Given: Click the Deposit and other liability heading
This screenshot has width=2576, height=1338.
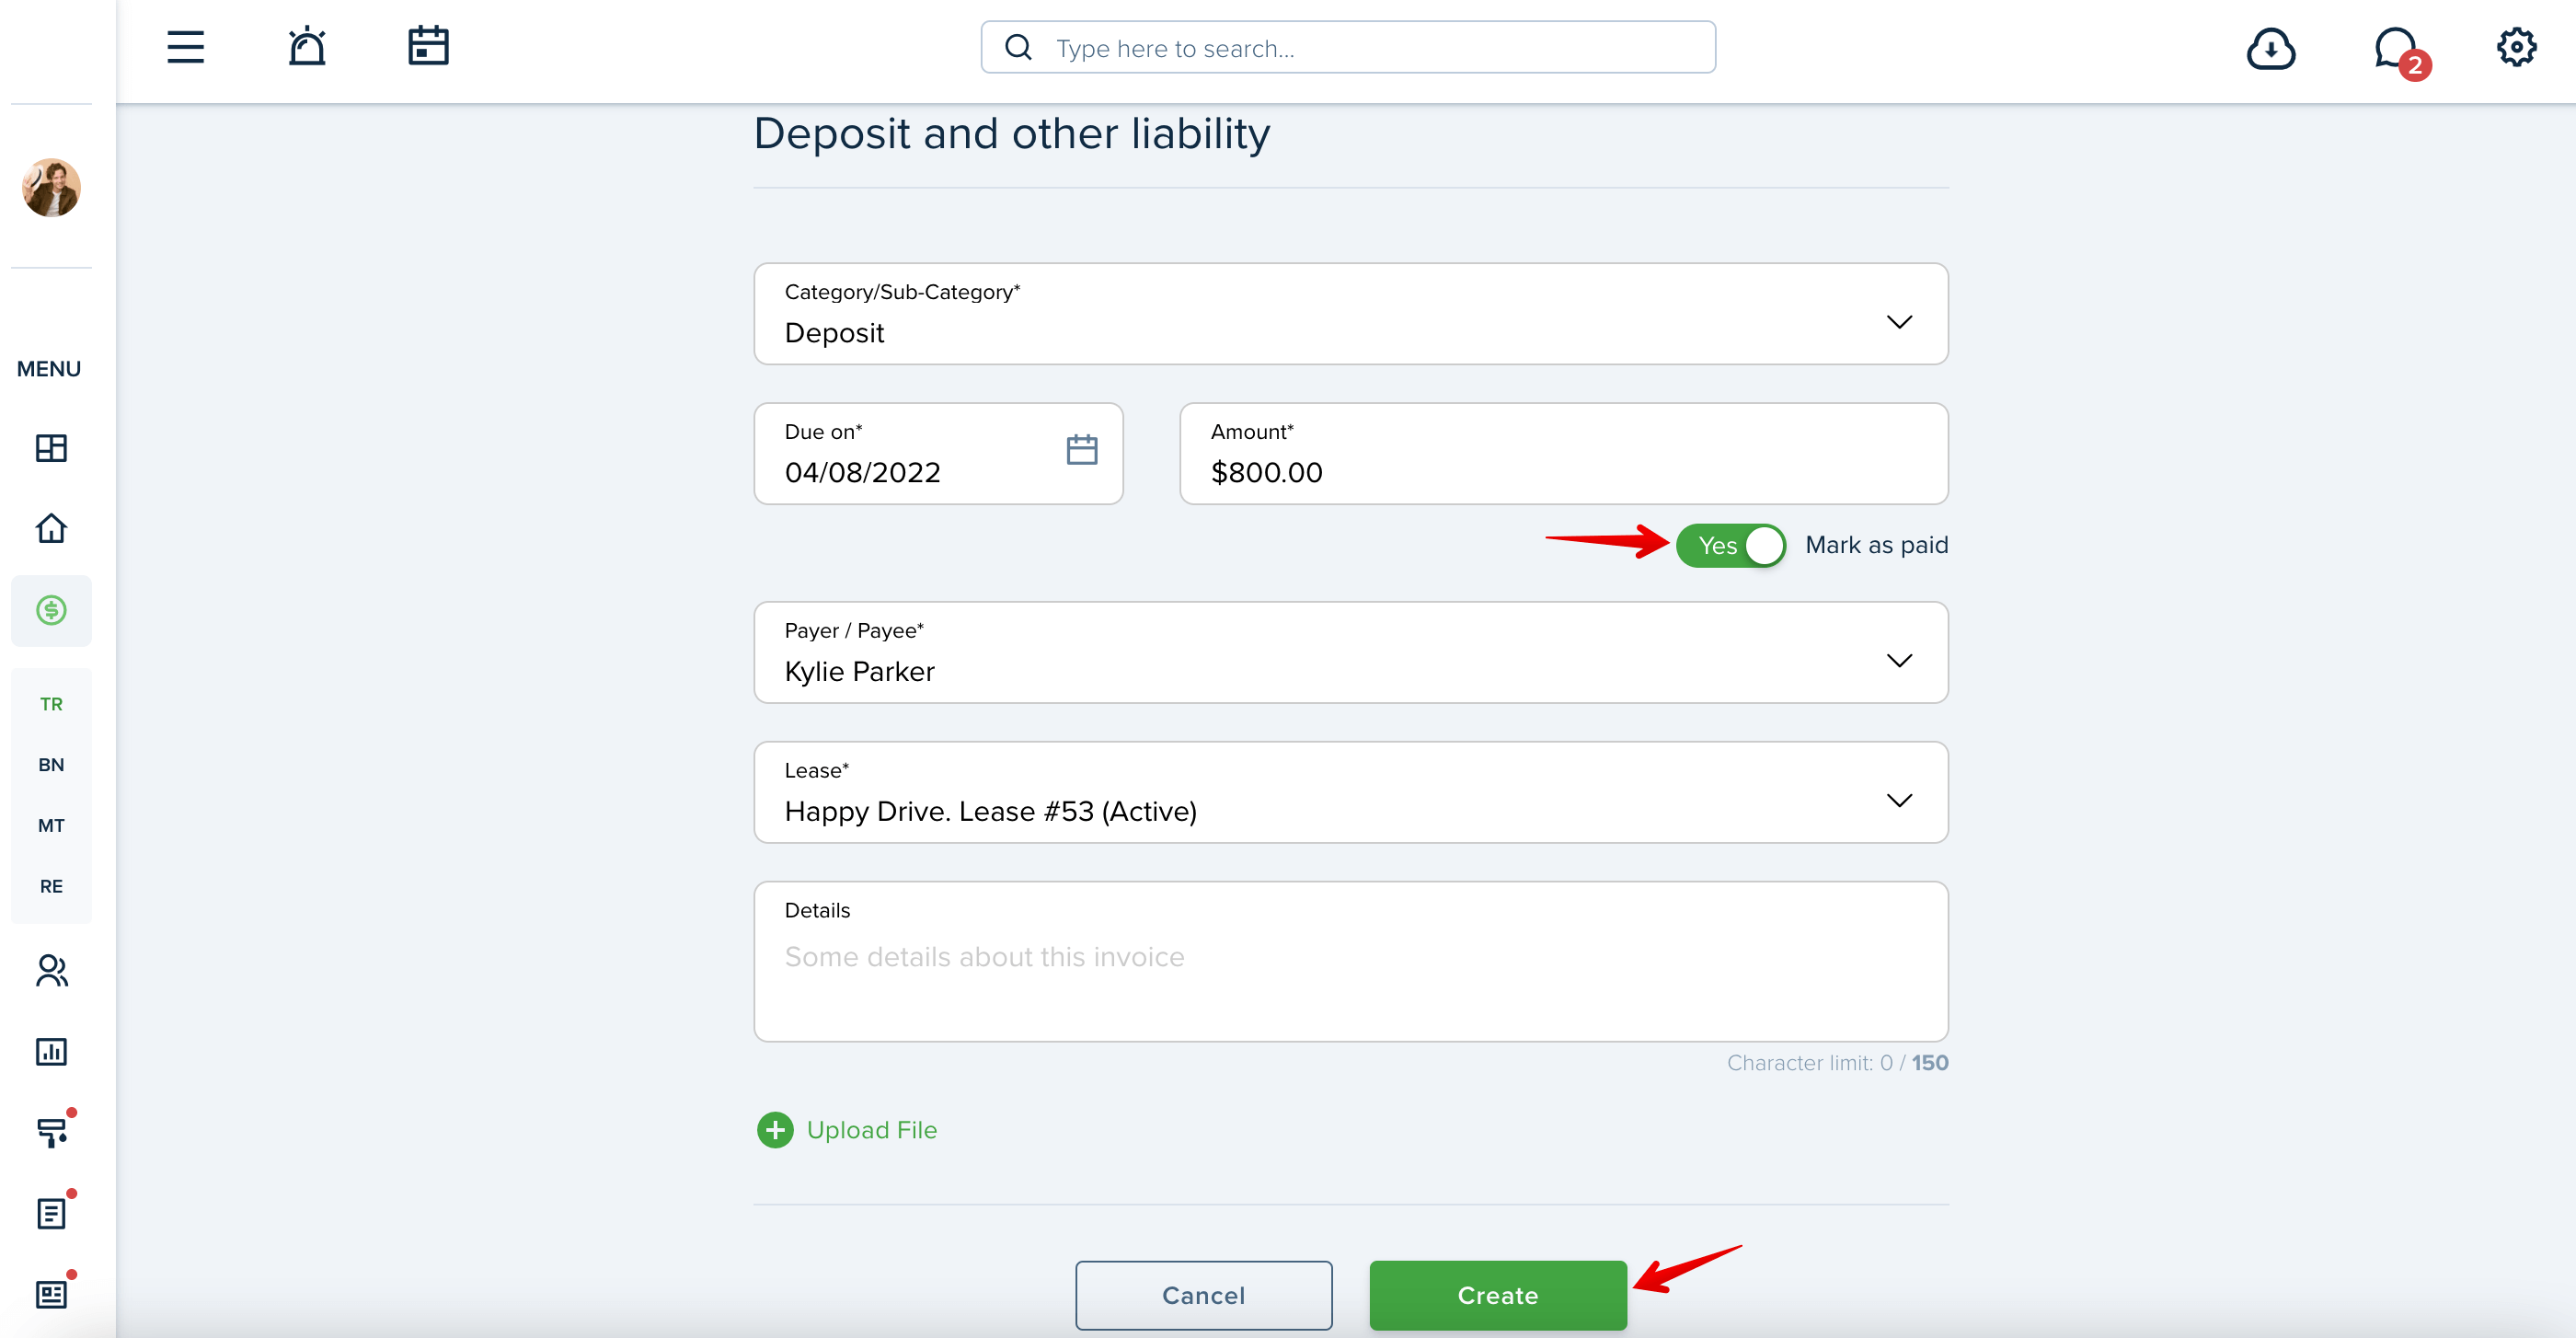Looking at the screenshot, I should pyautogui.click(x=1011, y=133).
